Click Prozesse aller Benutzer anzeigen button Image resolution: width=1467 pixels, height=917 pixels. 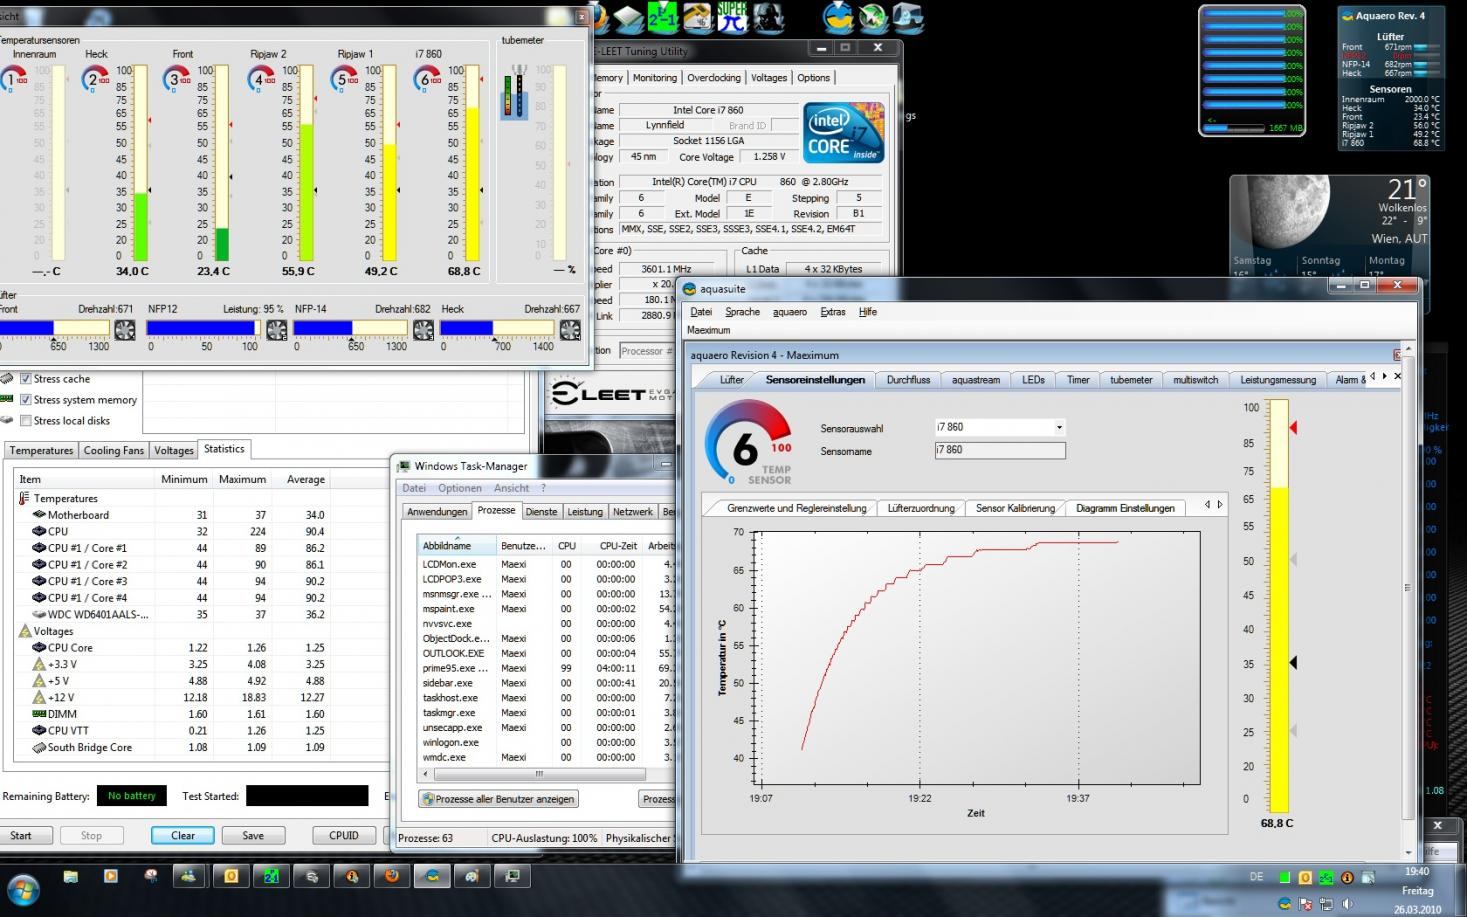[x=498, y=799]
